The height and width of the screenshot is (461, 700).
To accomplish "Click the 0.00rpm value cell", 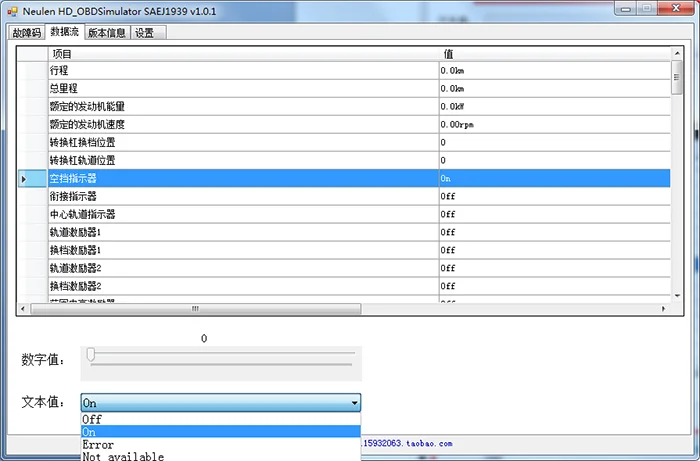I will tap(554, 125).
